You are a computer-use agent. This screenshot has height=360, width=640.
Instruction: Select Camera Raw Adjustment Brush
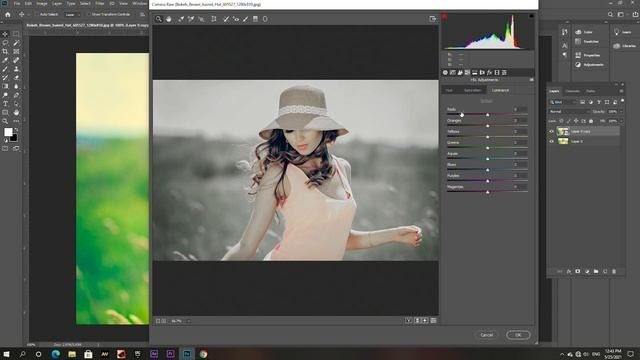[x=245, y=19]
